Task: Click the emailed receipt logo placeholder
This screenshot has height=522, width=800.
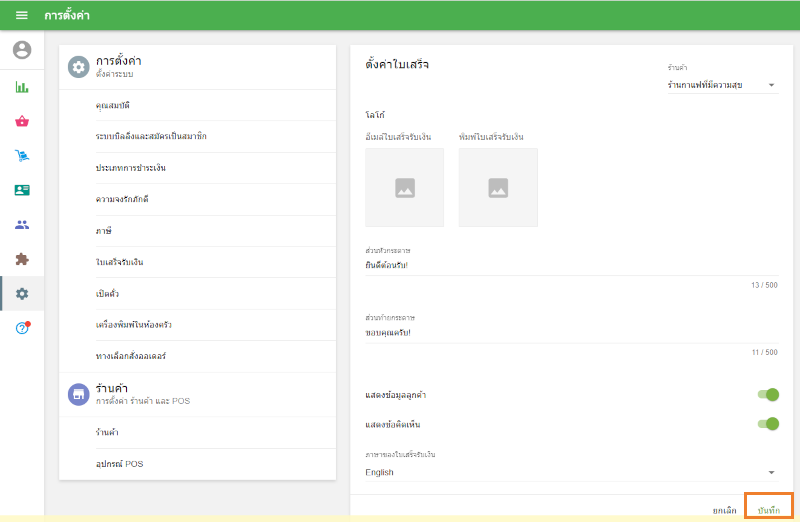Action: (x=404, y=187)
